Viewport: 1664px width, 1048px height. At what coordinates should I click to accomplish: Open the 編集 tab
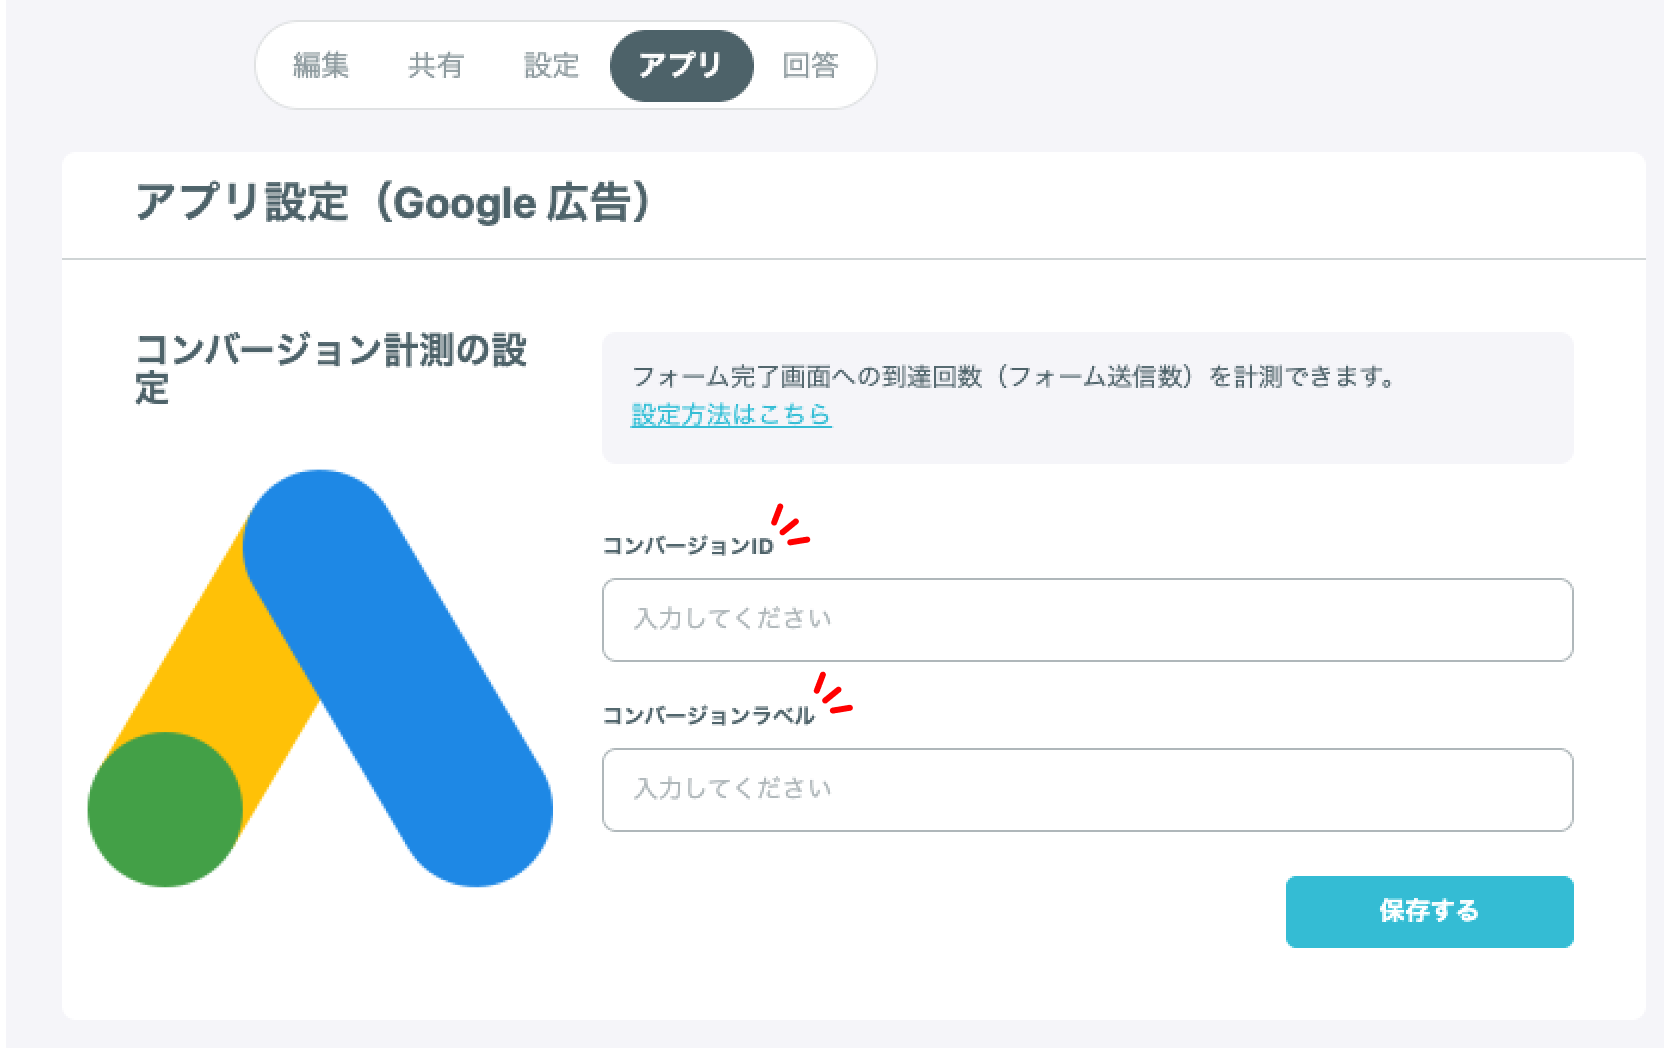[x=321, y=66]
